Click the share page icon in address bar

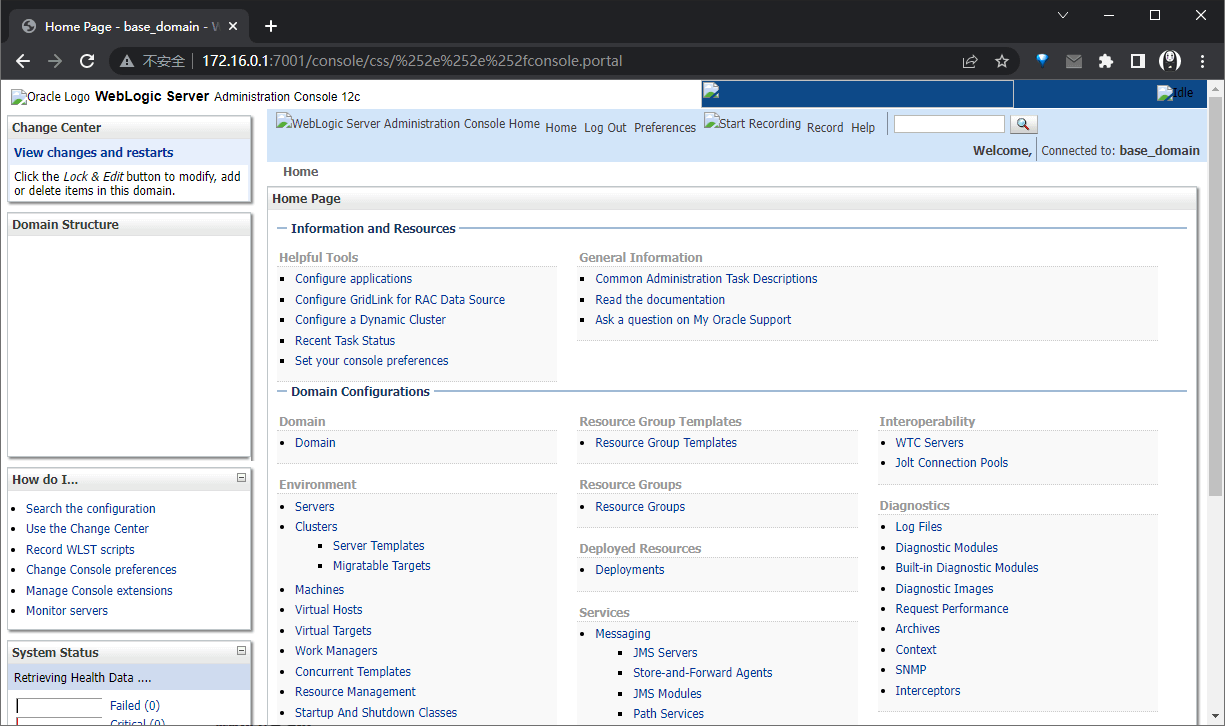pos(970,61)
